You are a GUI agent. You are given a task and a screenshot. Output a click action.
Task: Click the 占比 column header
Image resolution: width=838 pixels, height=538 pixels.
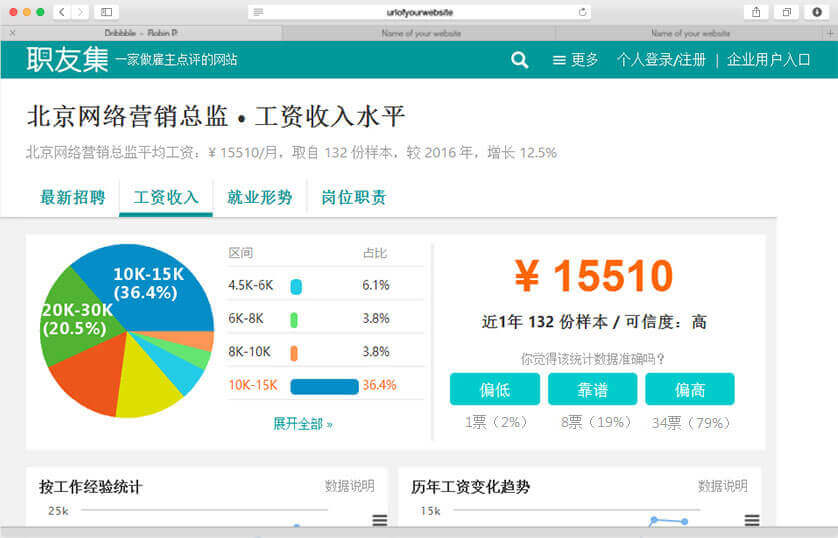(375, 253)
